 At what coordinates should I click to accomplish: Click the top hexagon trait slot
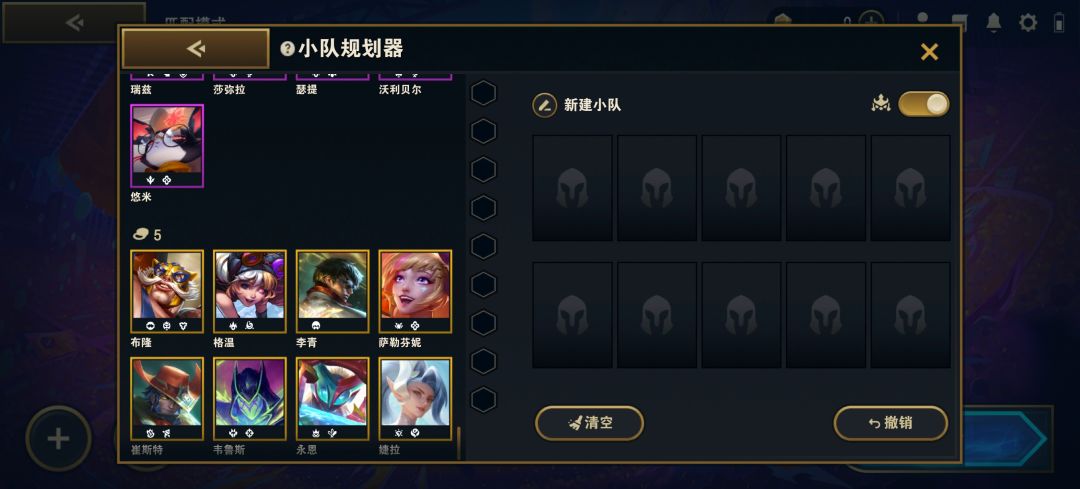click(x=484, y=93)
